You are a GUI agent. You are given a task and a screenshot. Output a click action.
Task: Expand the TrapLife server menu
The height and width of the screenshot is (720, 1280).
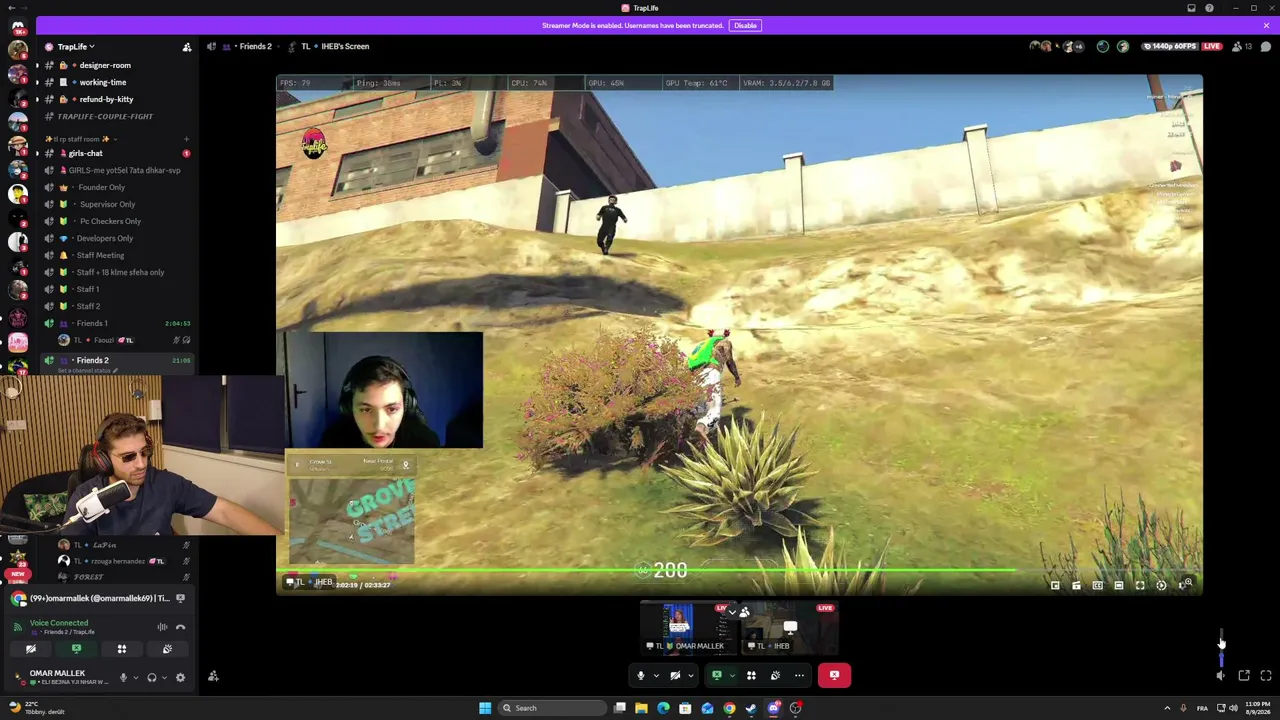tap(77, 47)
